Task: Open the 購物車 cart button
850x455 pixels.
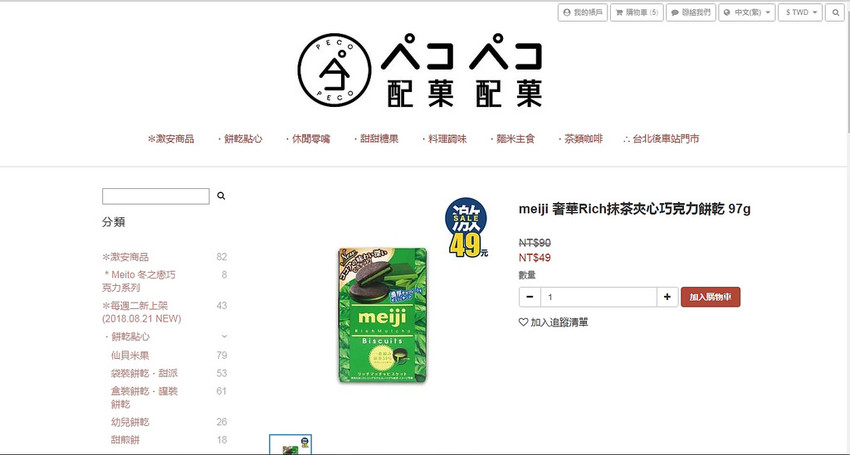Action: coord(637,12)
